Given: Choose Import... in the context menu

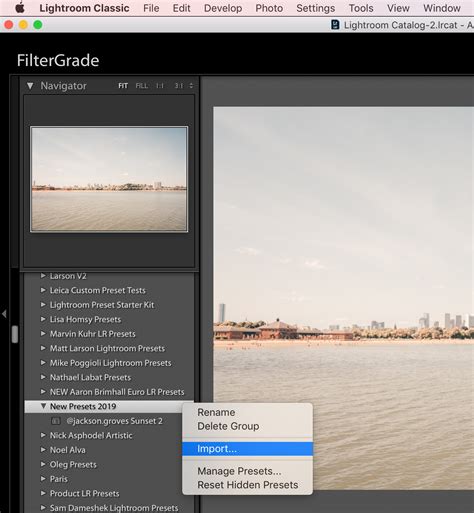Looking at the screenshot, I should 247,449.
